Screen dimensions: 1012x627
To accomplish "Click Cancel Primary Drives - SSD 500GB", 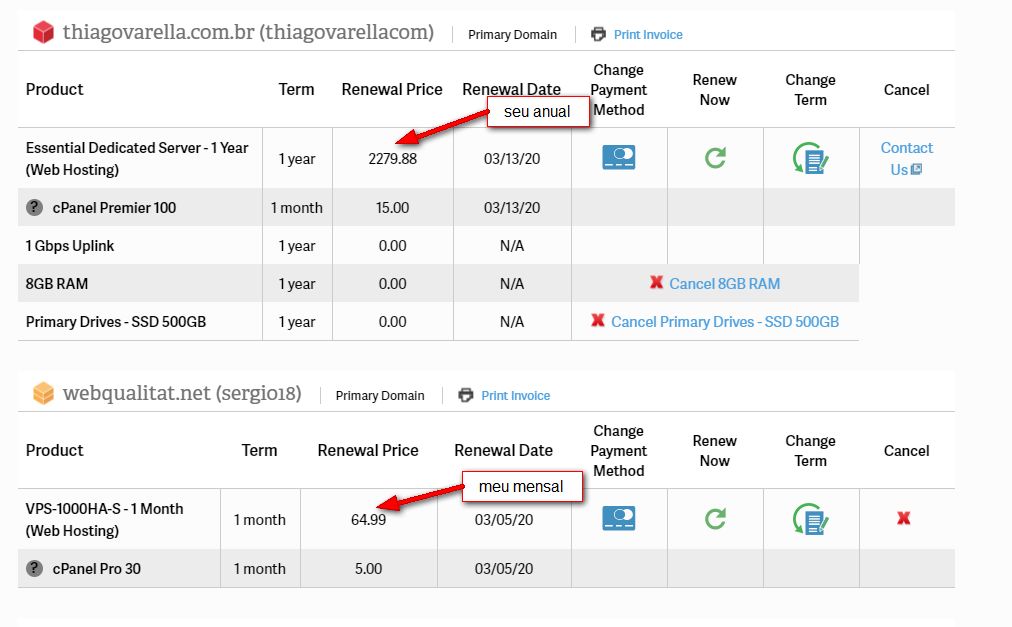I will (x=724, y=322).
